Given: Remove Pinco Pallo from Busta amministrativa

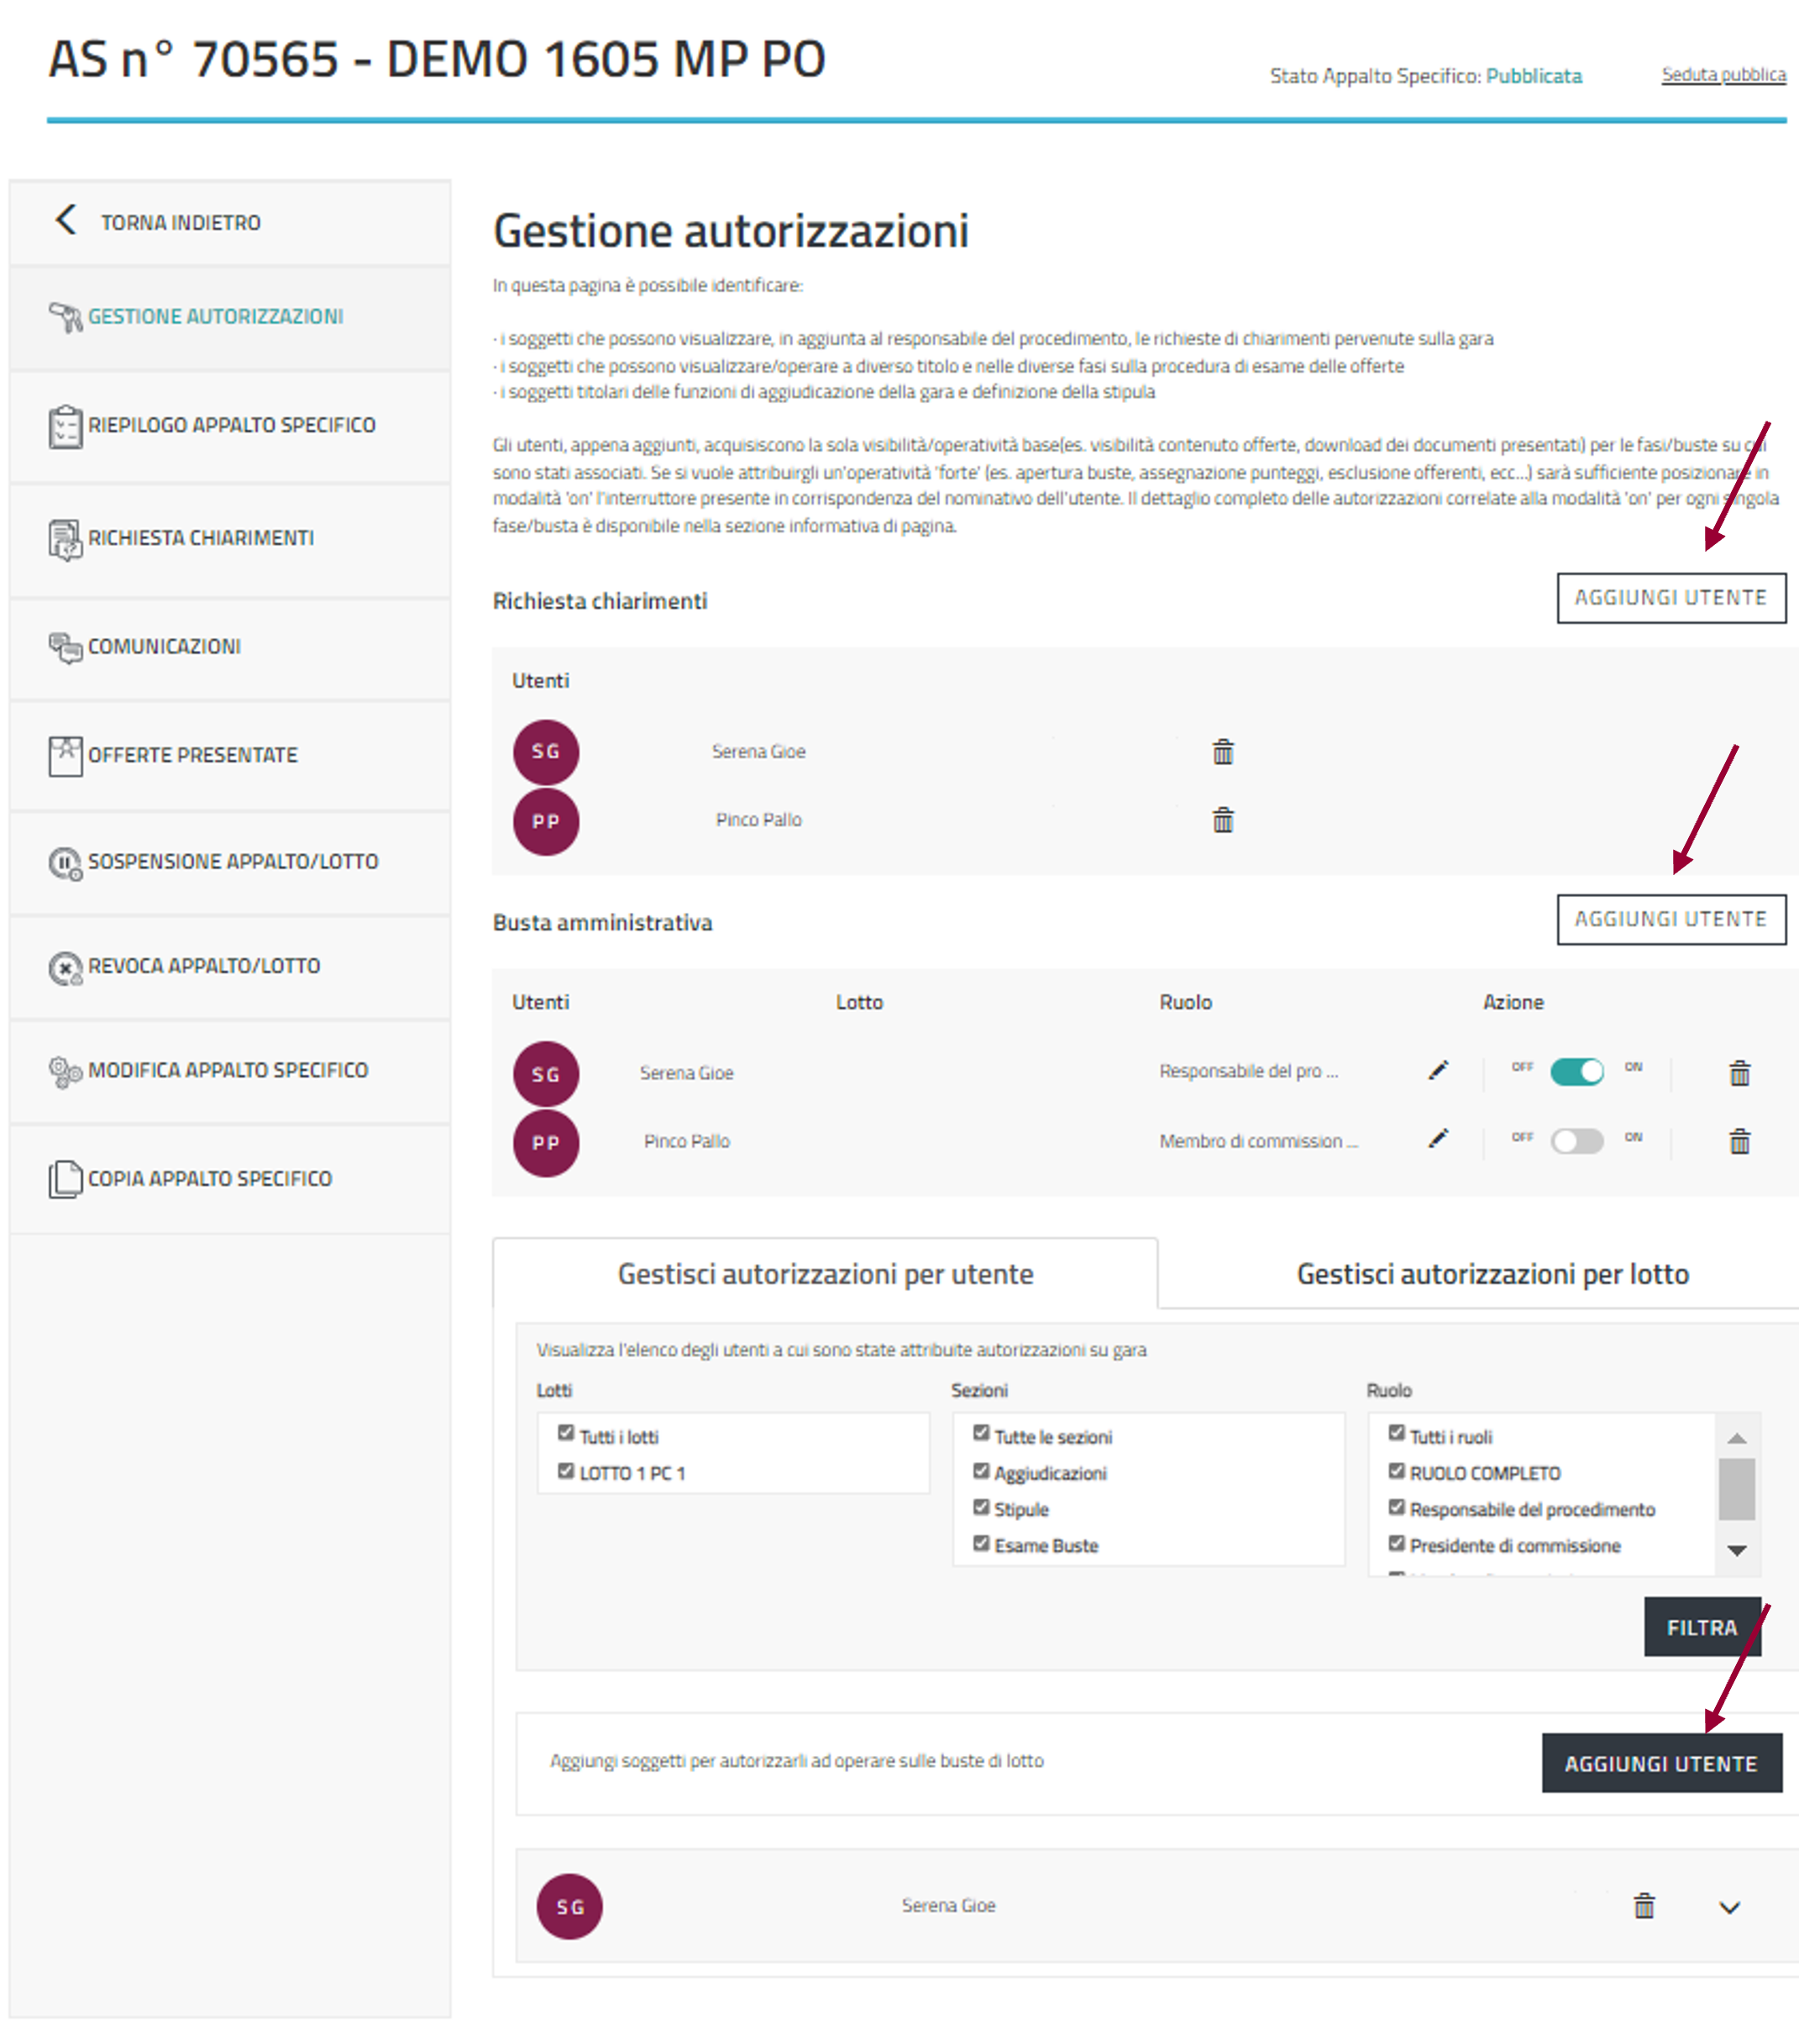Looking at the screenshot, I should (x=1739, y=1141).
